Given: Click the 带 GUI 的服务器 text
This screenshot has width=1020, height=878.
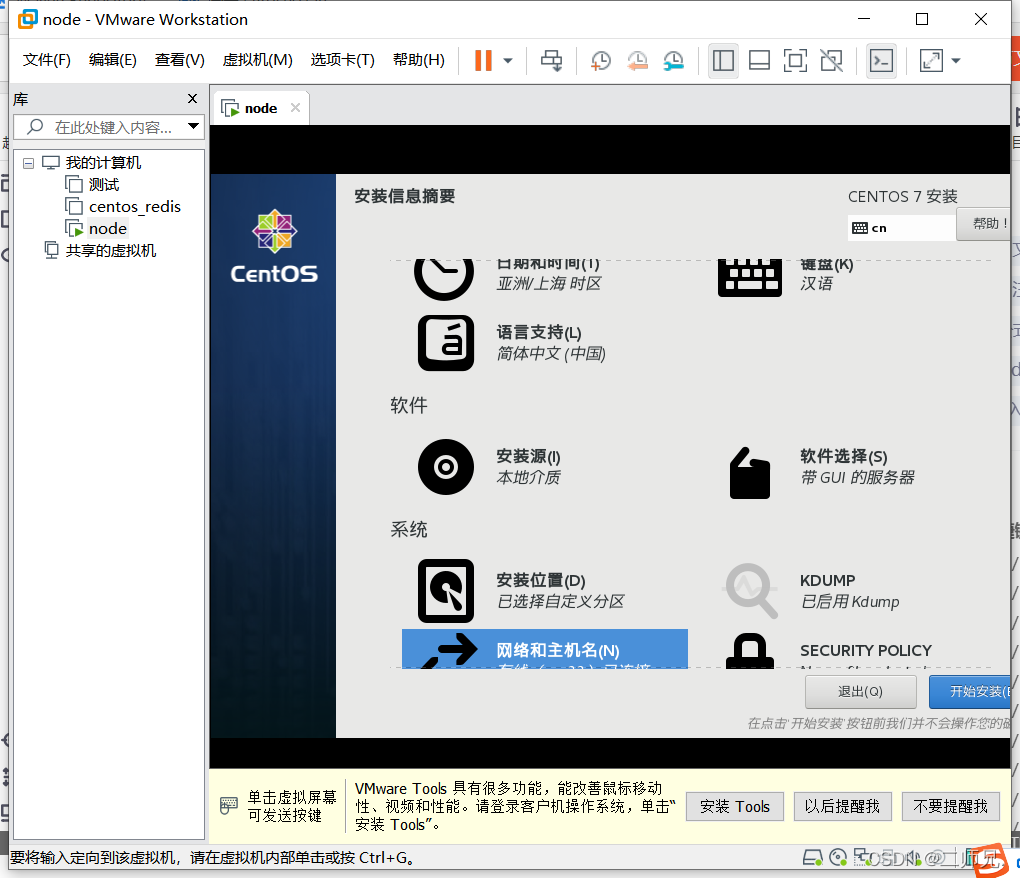Looking at the screenshot, I should [857, 477].
